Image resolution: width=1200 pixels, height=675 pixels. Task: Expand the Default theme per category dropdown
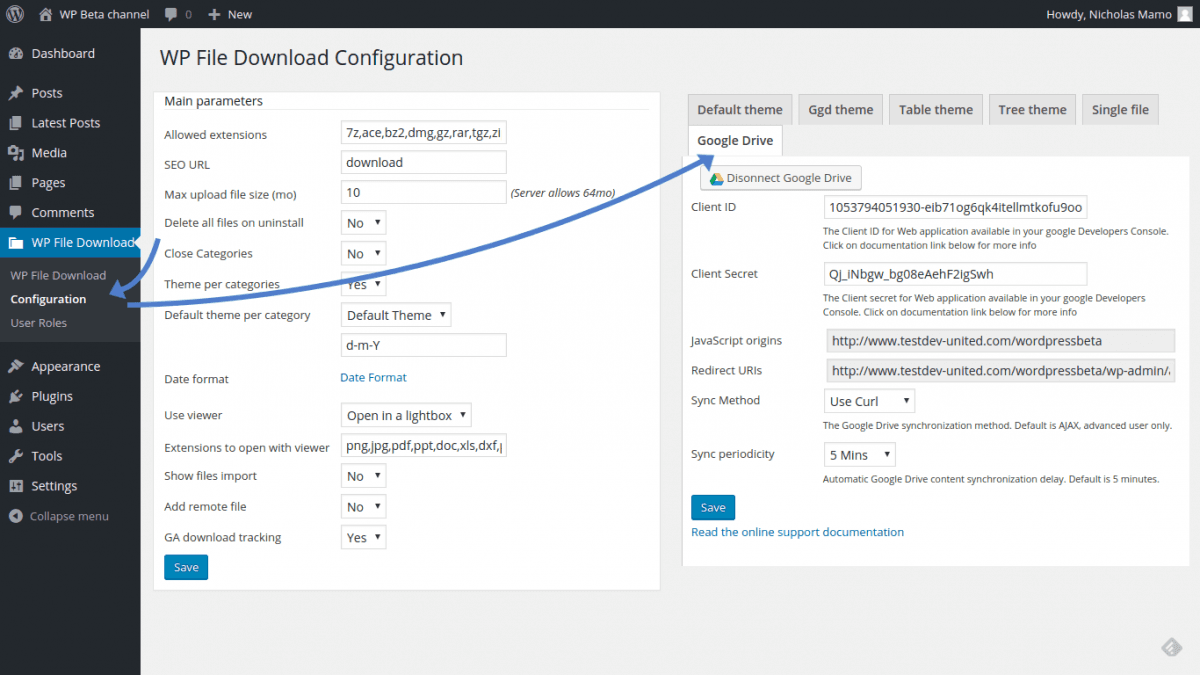coord(396,315)
